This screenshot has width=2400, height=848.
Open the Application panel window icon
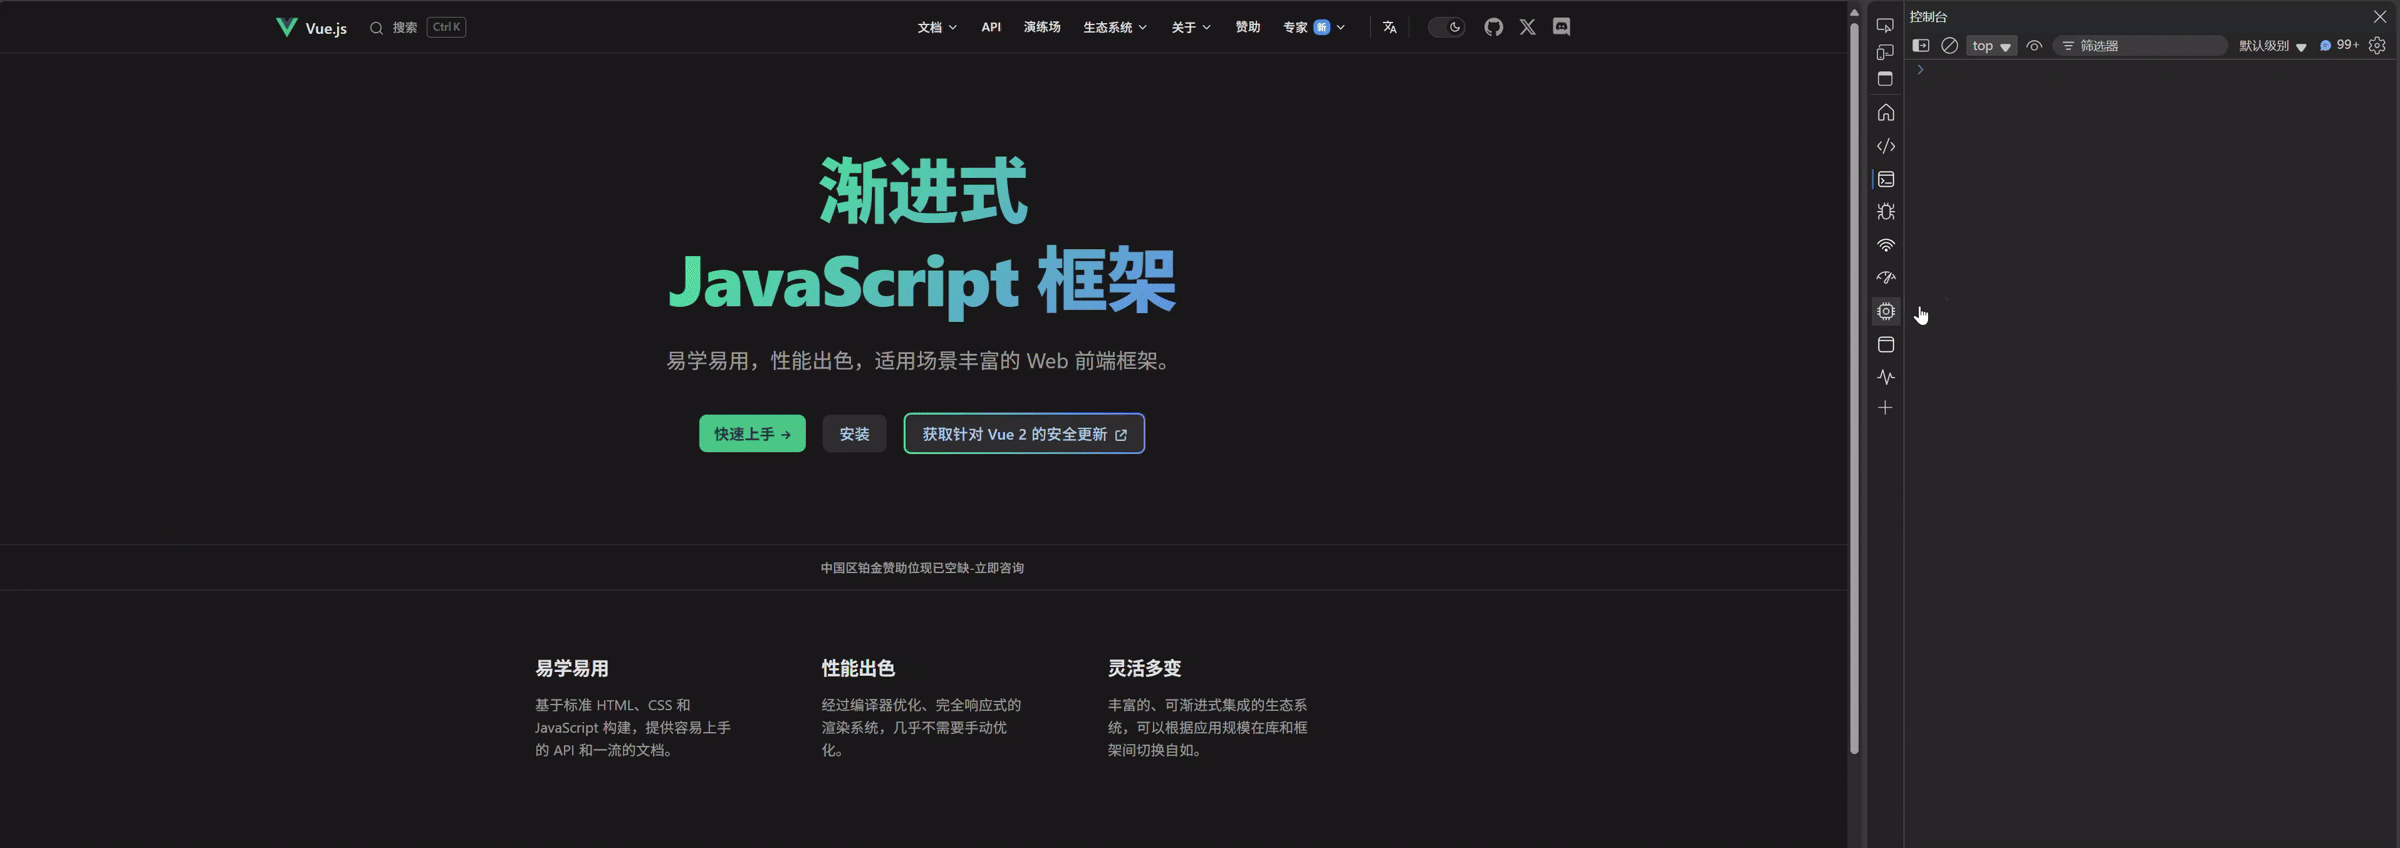pyautogui.click(x=1885, y=344)
